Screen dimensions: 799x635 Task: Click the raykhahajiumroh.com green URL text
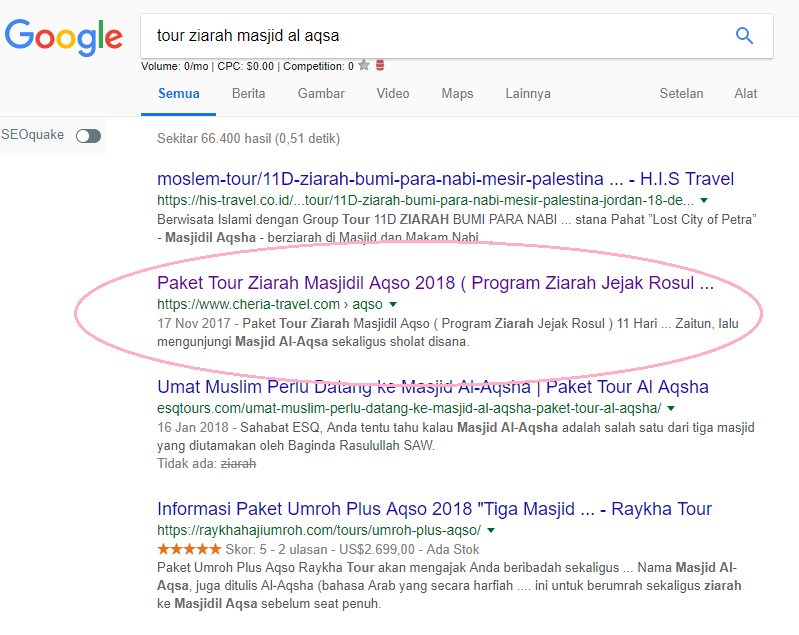(318, 530)
